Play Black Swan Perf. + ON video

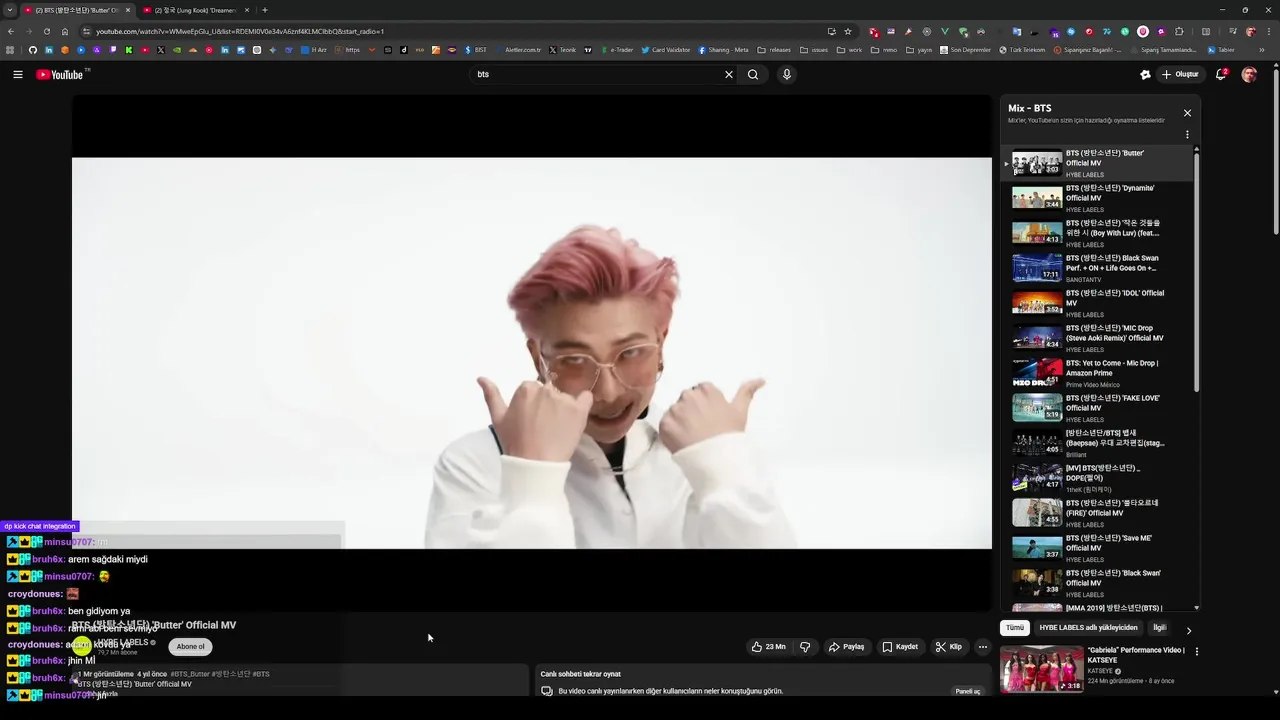[1098, 268]
